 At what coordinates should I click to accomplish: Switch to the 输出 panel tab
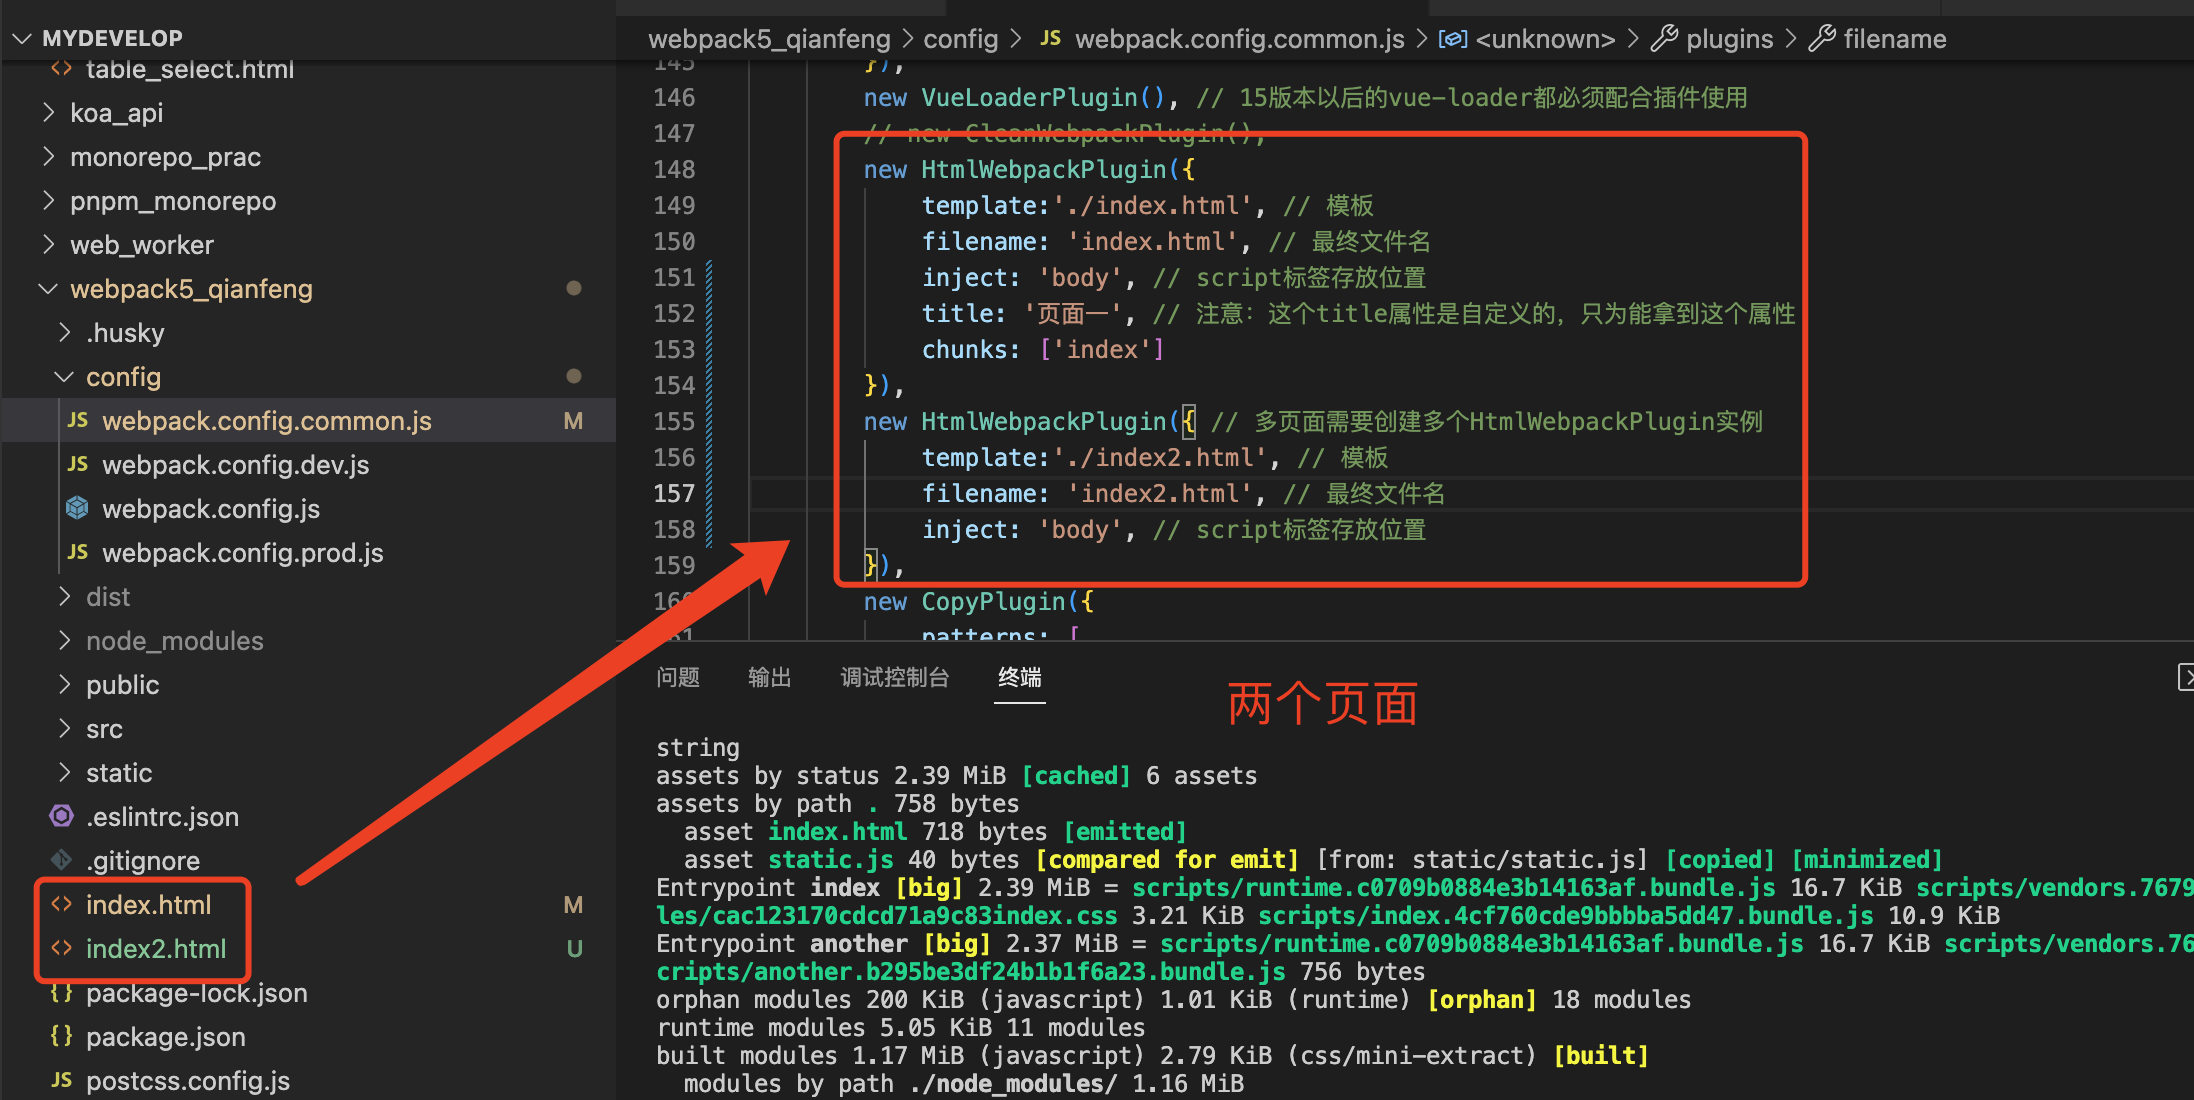pos(769,678)
